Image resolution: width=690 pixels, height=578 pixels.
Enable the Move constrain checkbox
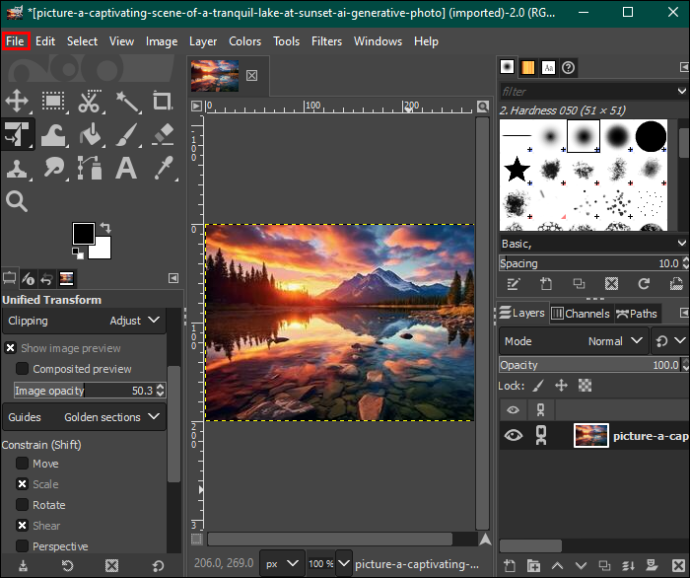(22, 464)
